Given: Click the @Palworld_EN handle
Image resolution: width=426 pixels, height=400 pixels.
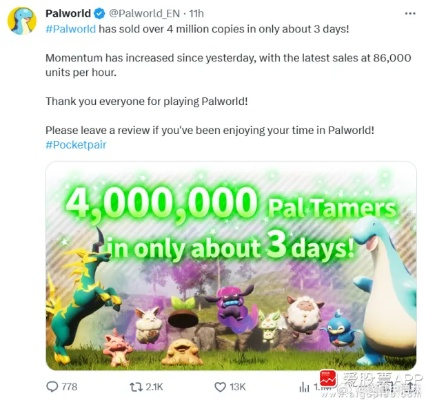Looking at the screenshot, I should tap(144, 13).
